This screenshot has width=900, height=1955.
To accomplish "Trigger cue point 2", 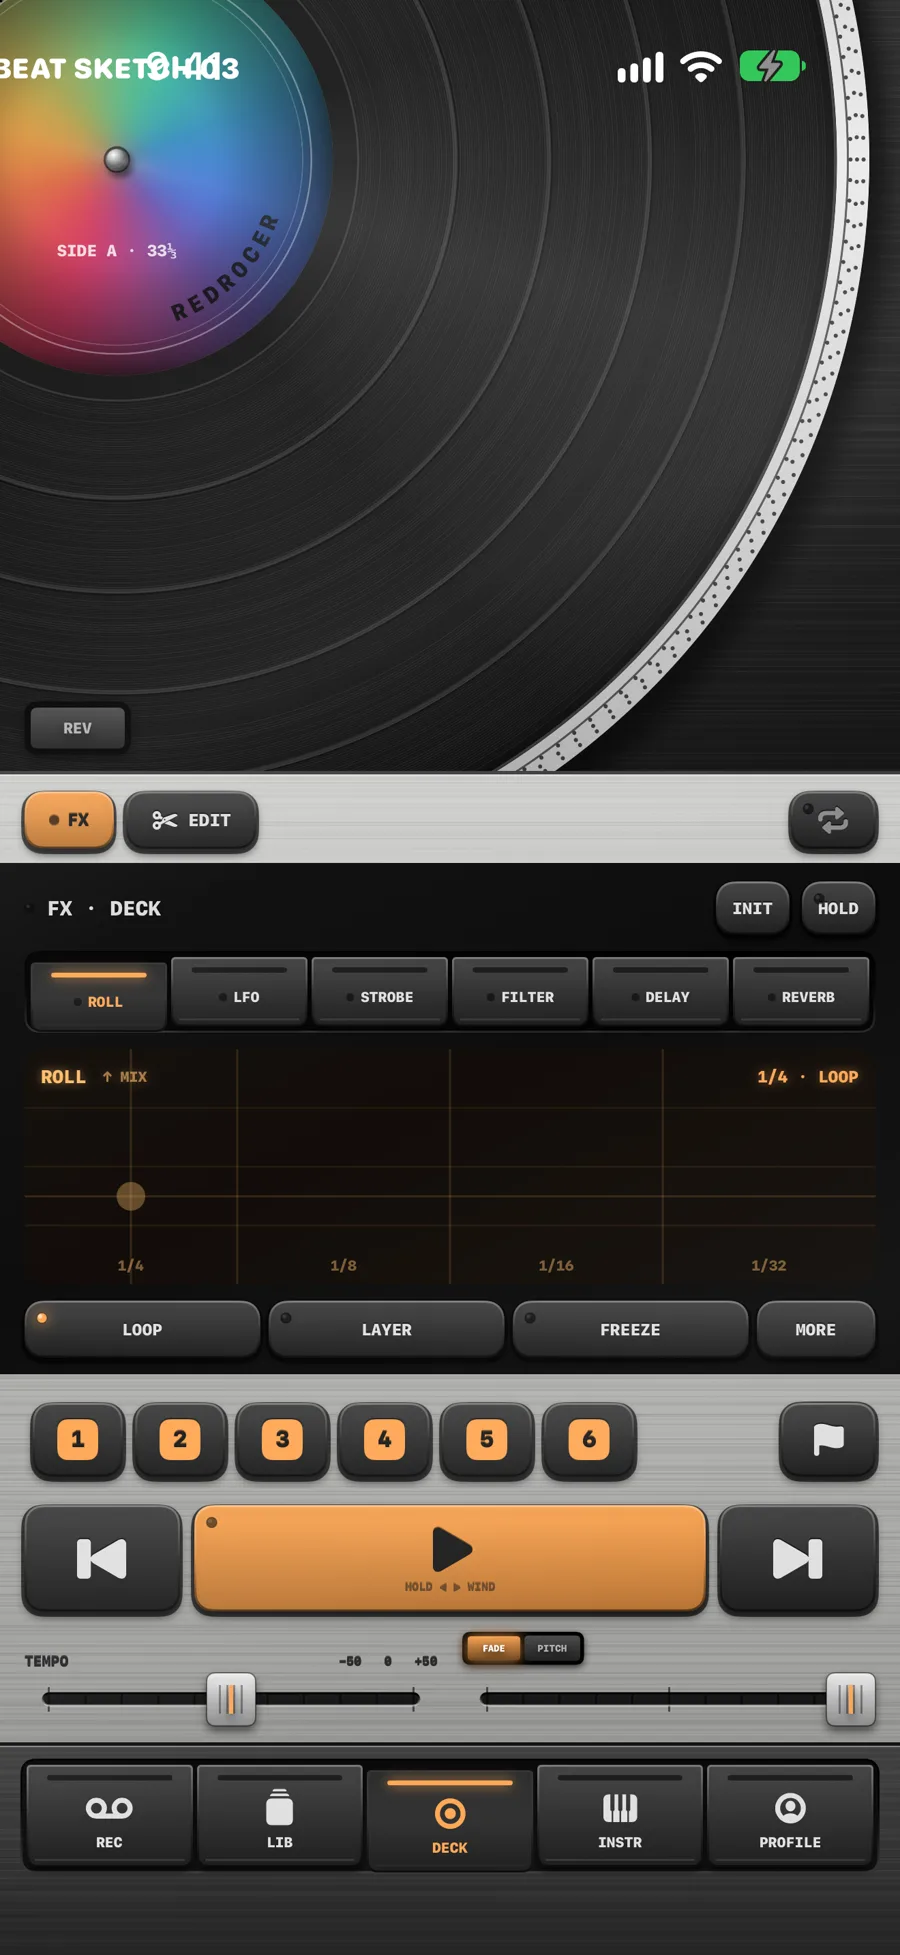I will (180, 1440).
